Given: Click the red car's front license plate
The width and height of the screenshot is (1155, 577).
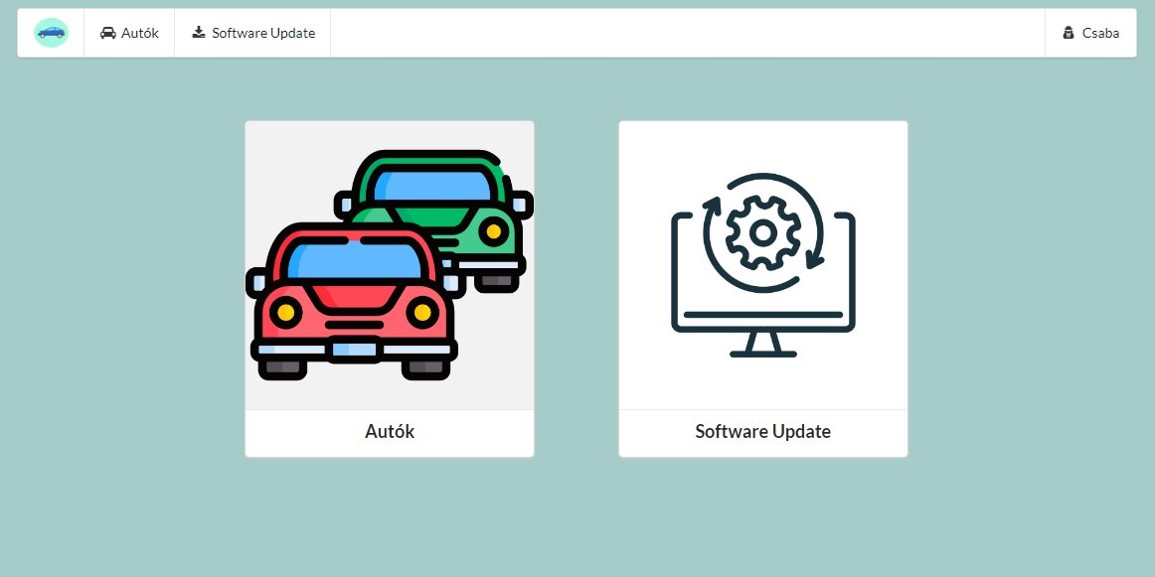Looking at the screenshot, I should (354, 349).
